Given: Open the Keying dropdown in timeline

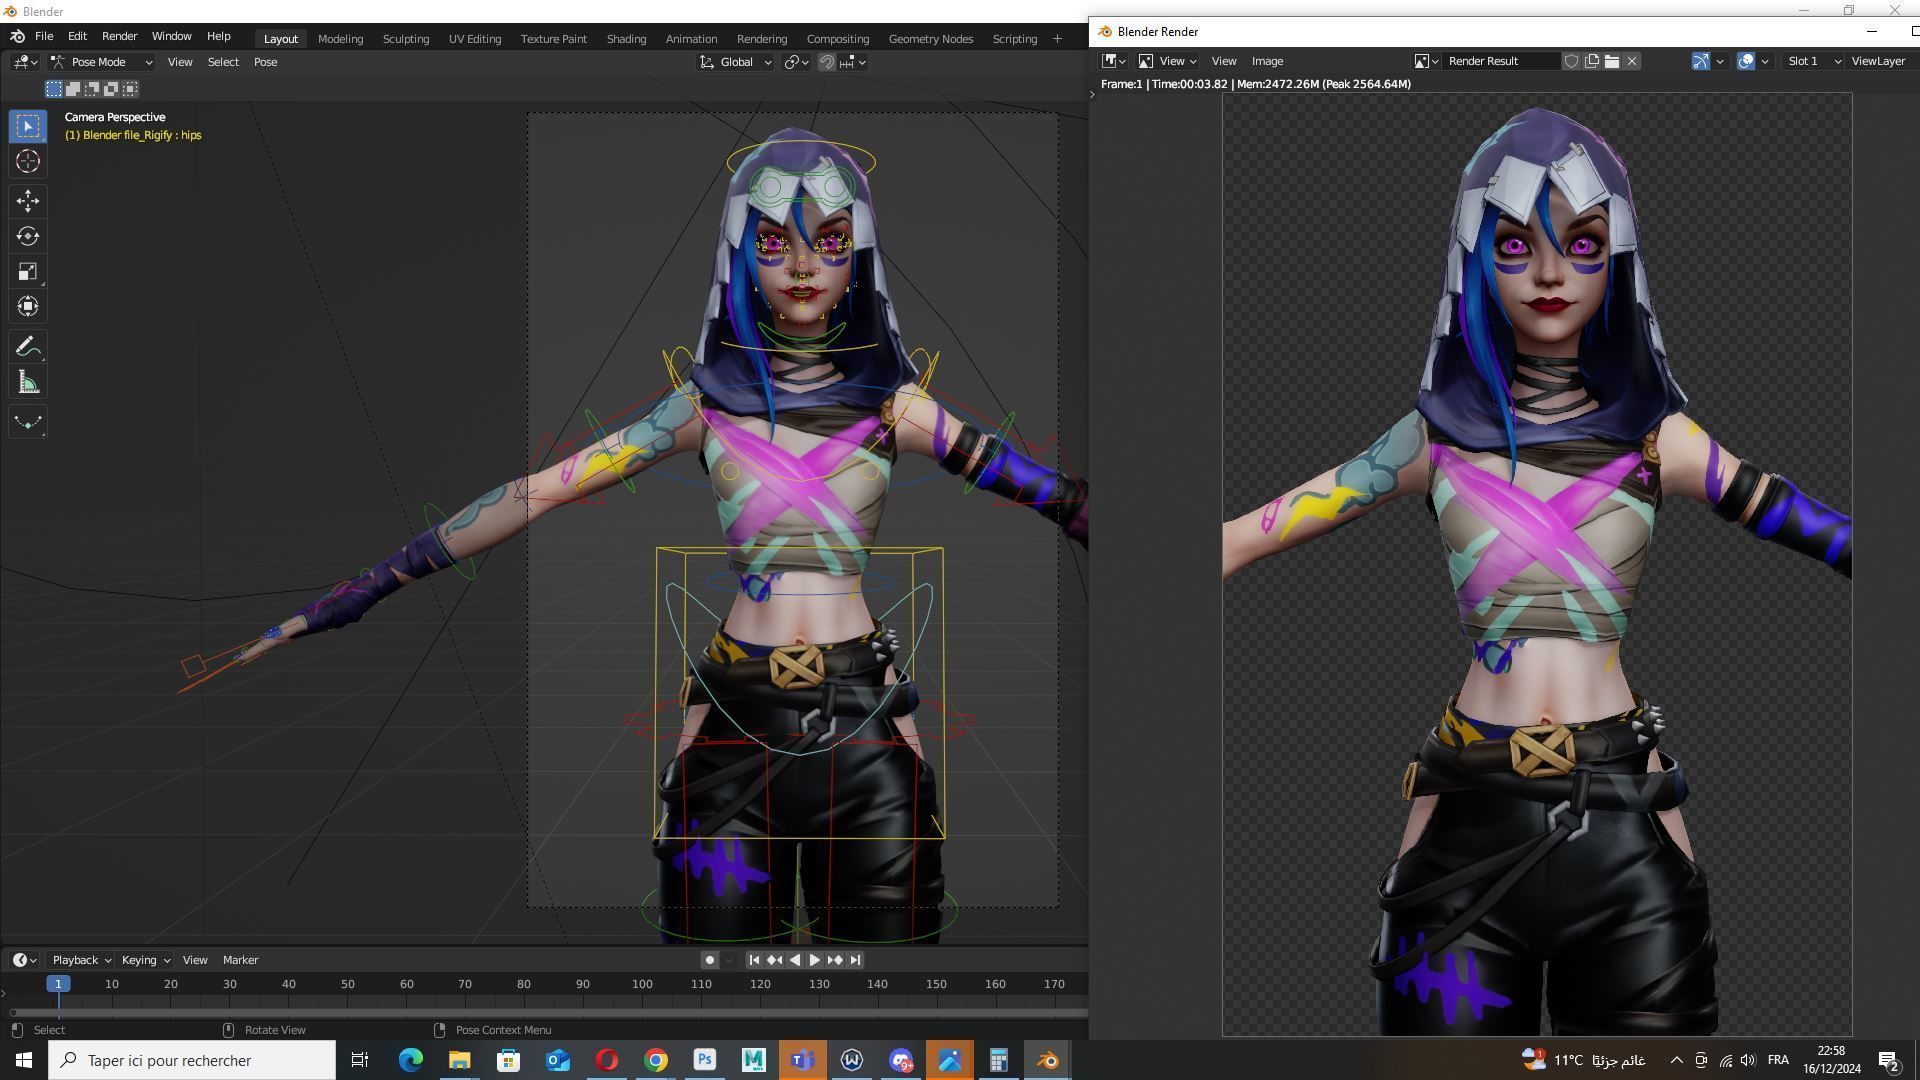Looking at the screenshot, I should click(145, 960).
